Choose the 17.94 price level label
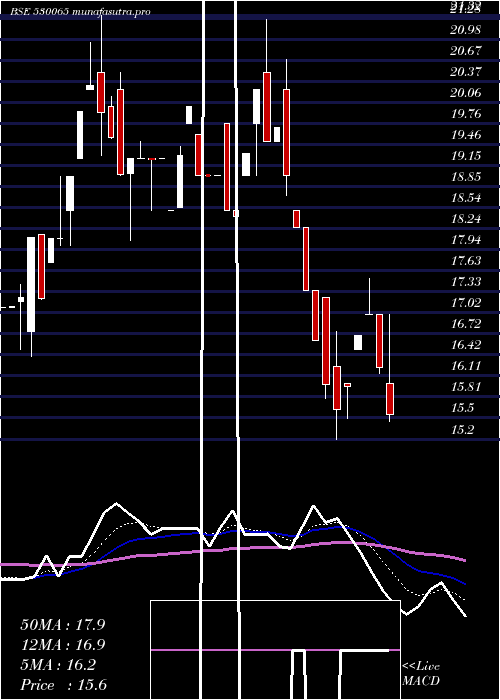 coord(466,240)
